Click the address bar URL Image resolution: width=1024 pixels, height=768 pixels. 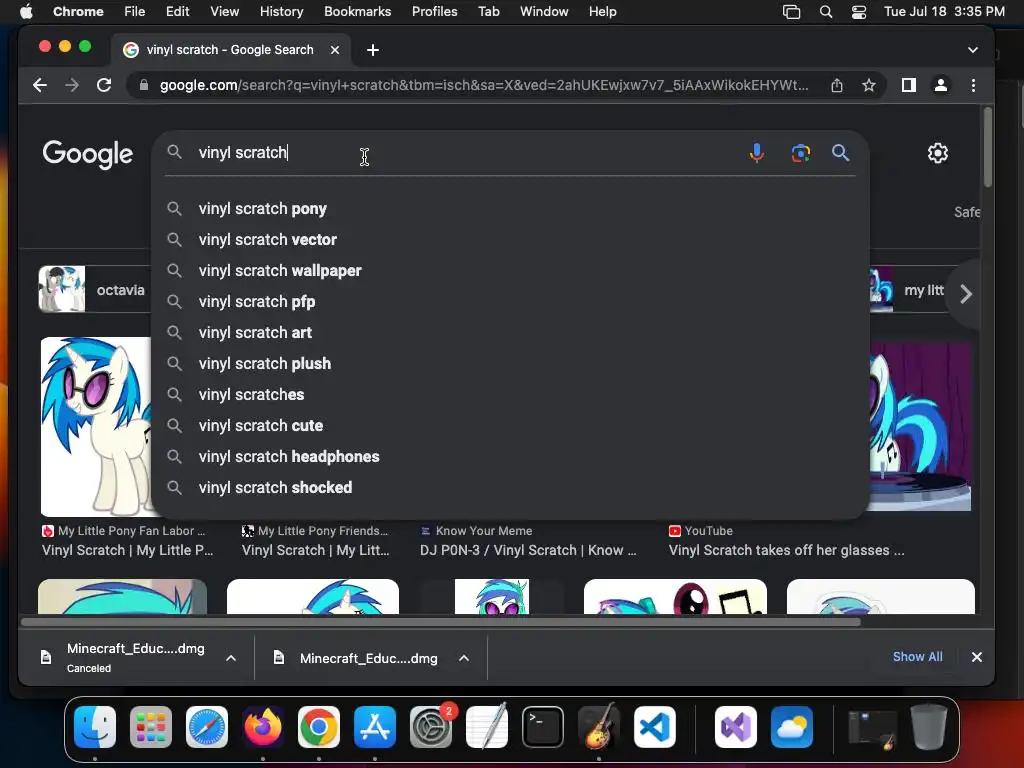(483, 85)
